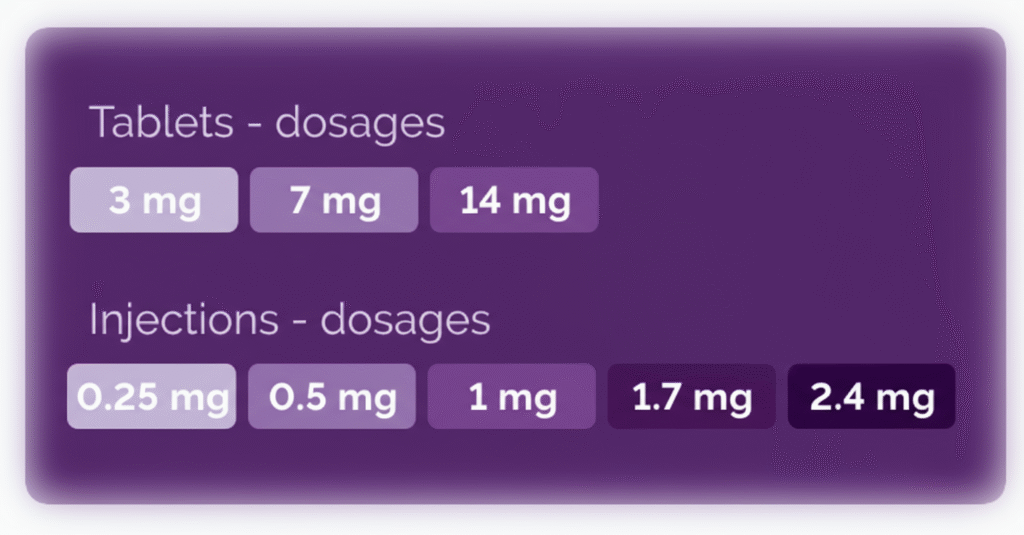Click the middle tablet dosage option

(x=334, y=200)
